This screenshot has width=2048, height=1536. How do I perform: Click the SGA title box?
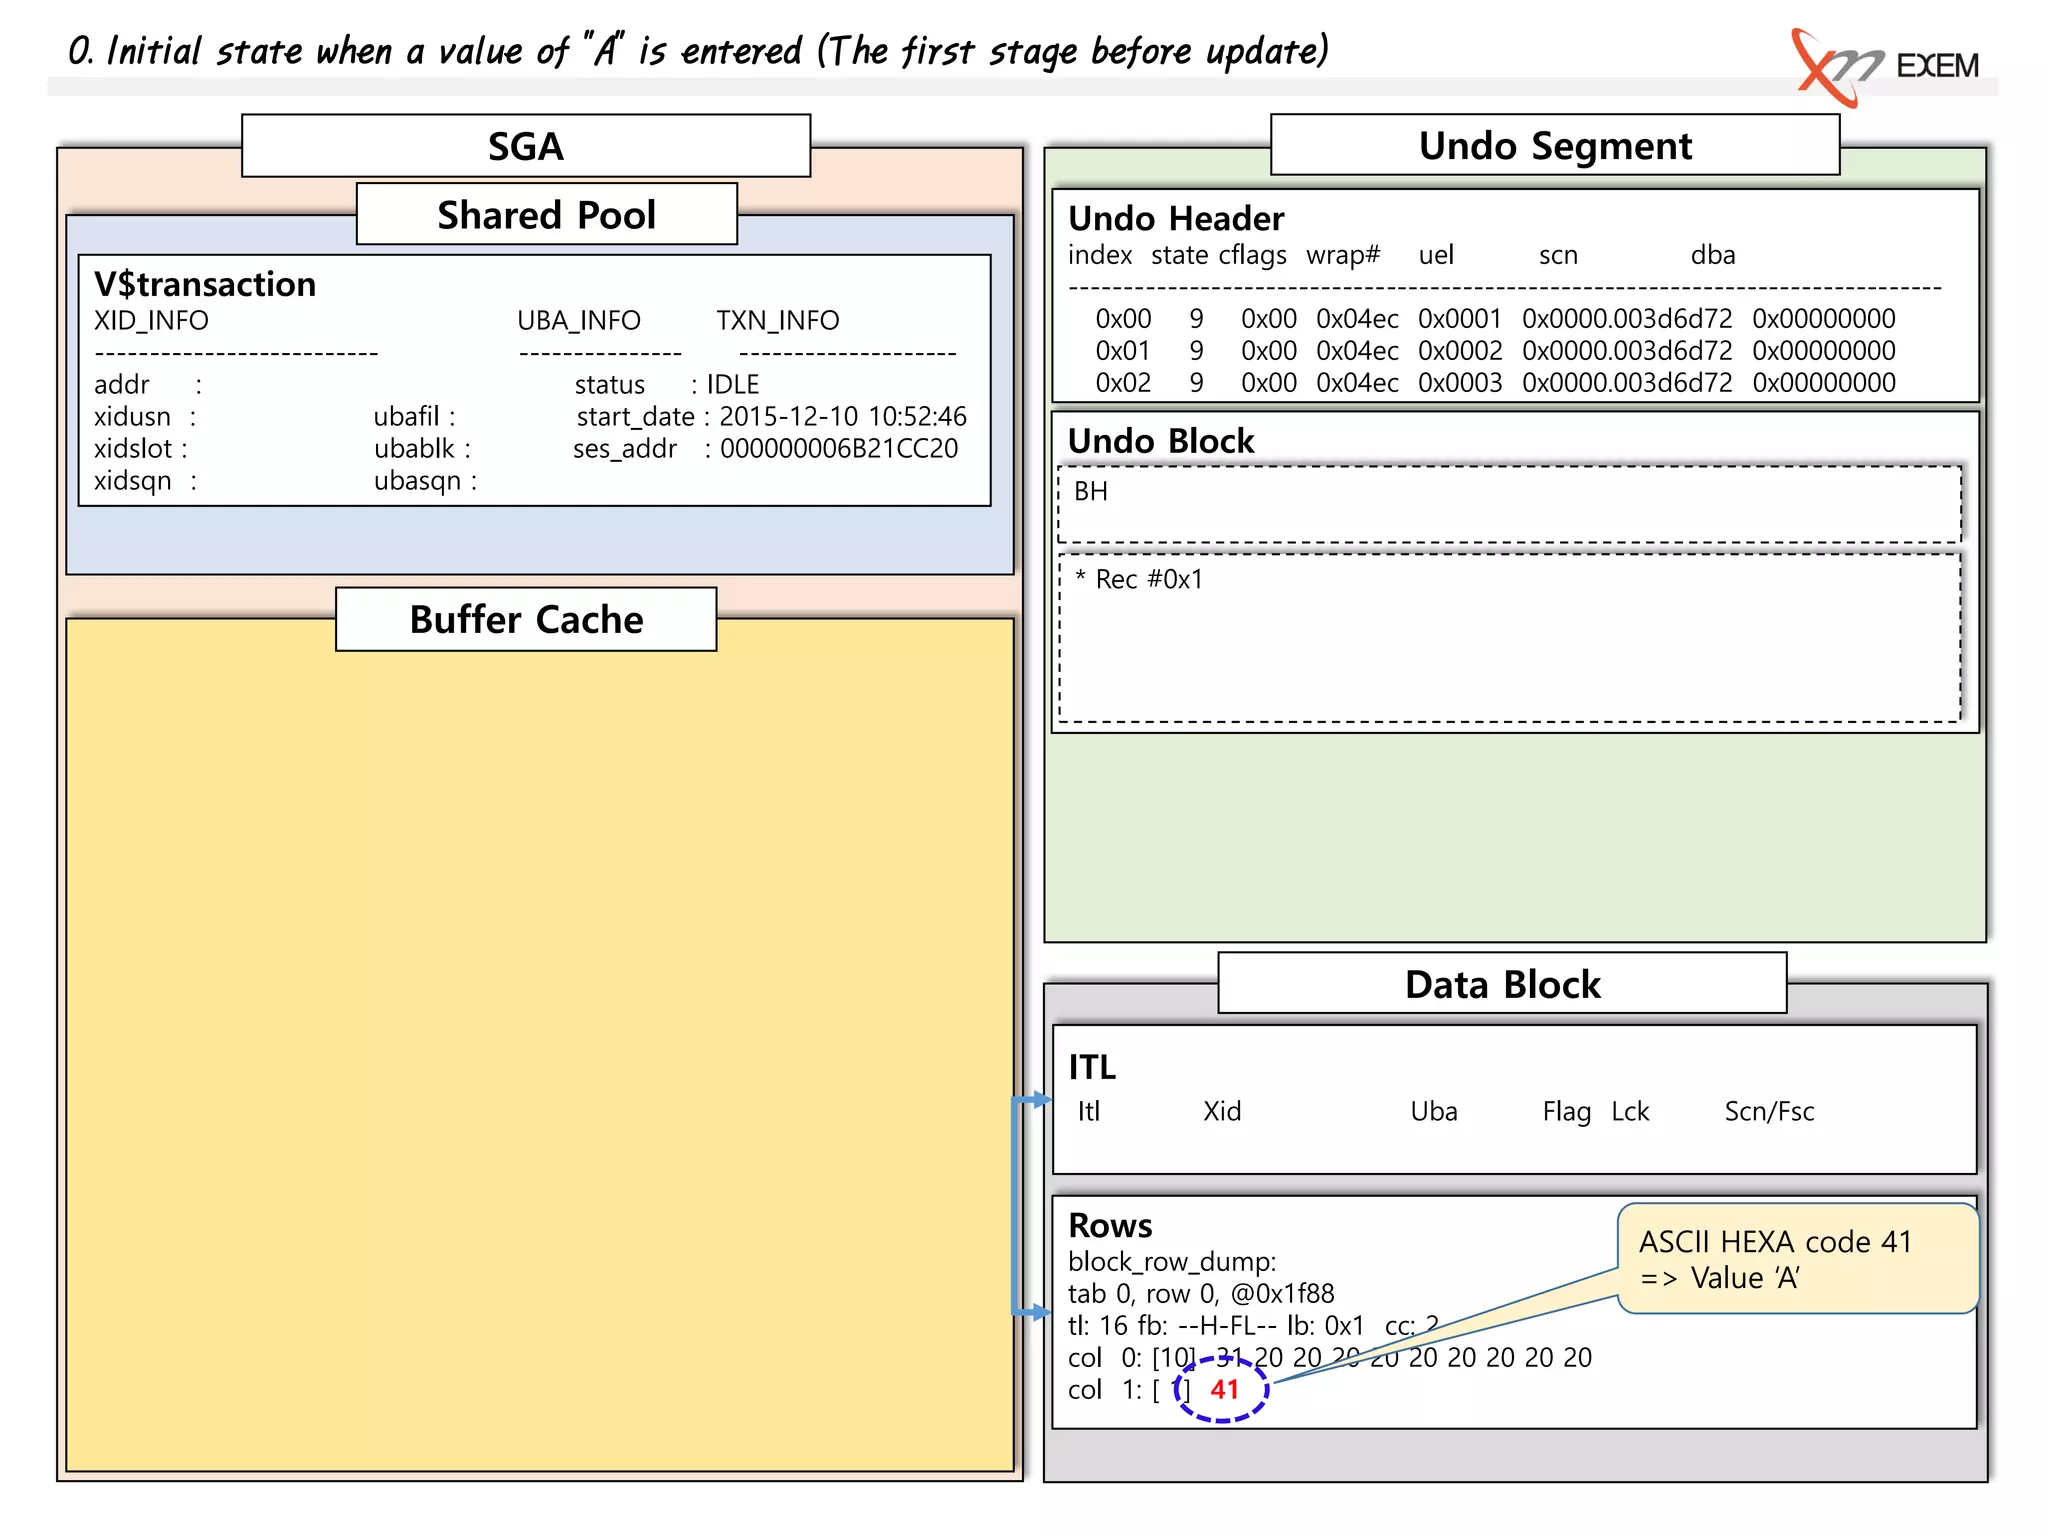526,146
